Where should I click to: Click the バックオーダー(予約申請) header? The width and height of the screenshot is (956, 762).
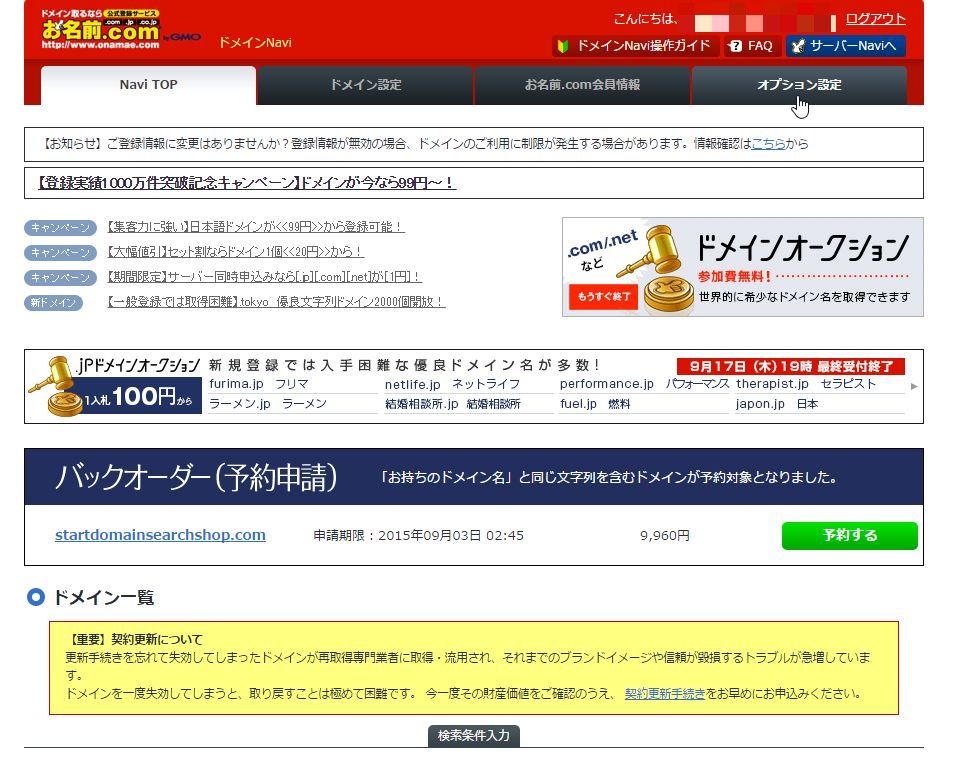click(x=196, y=477)
